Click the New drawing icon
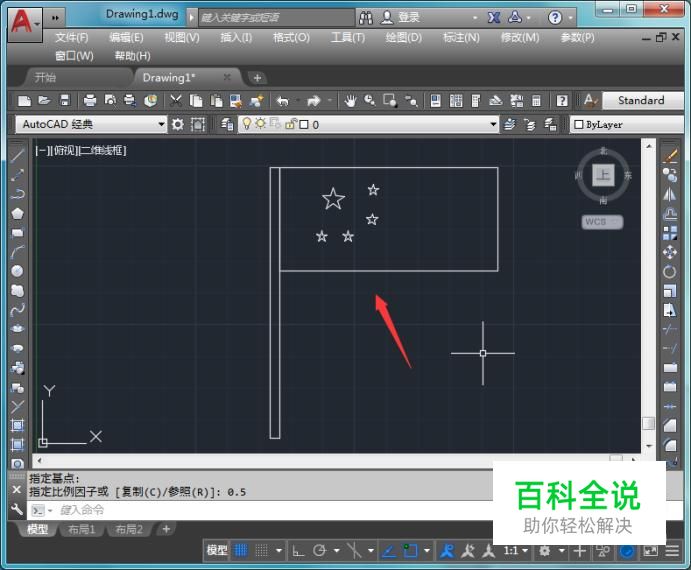This screenshot has width=691, height=570. 24,101
